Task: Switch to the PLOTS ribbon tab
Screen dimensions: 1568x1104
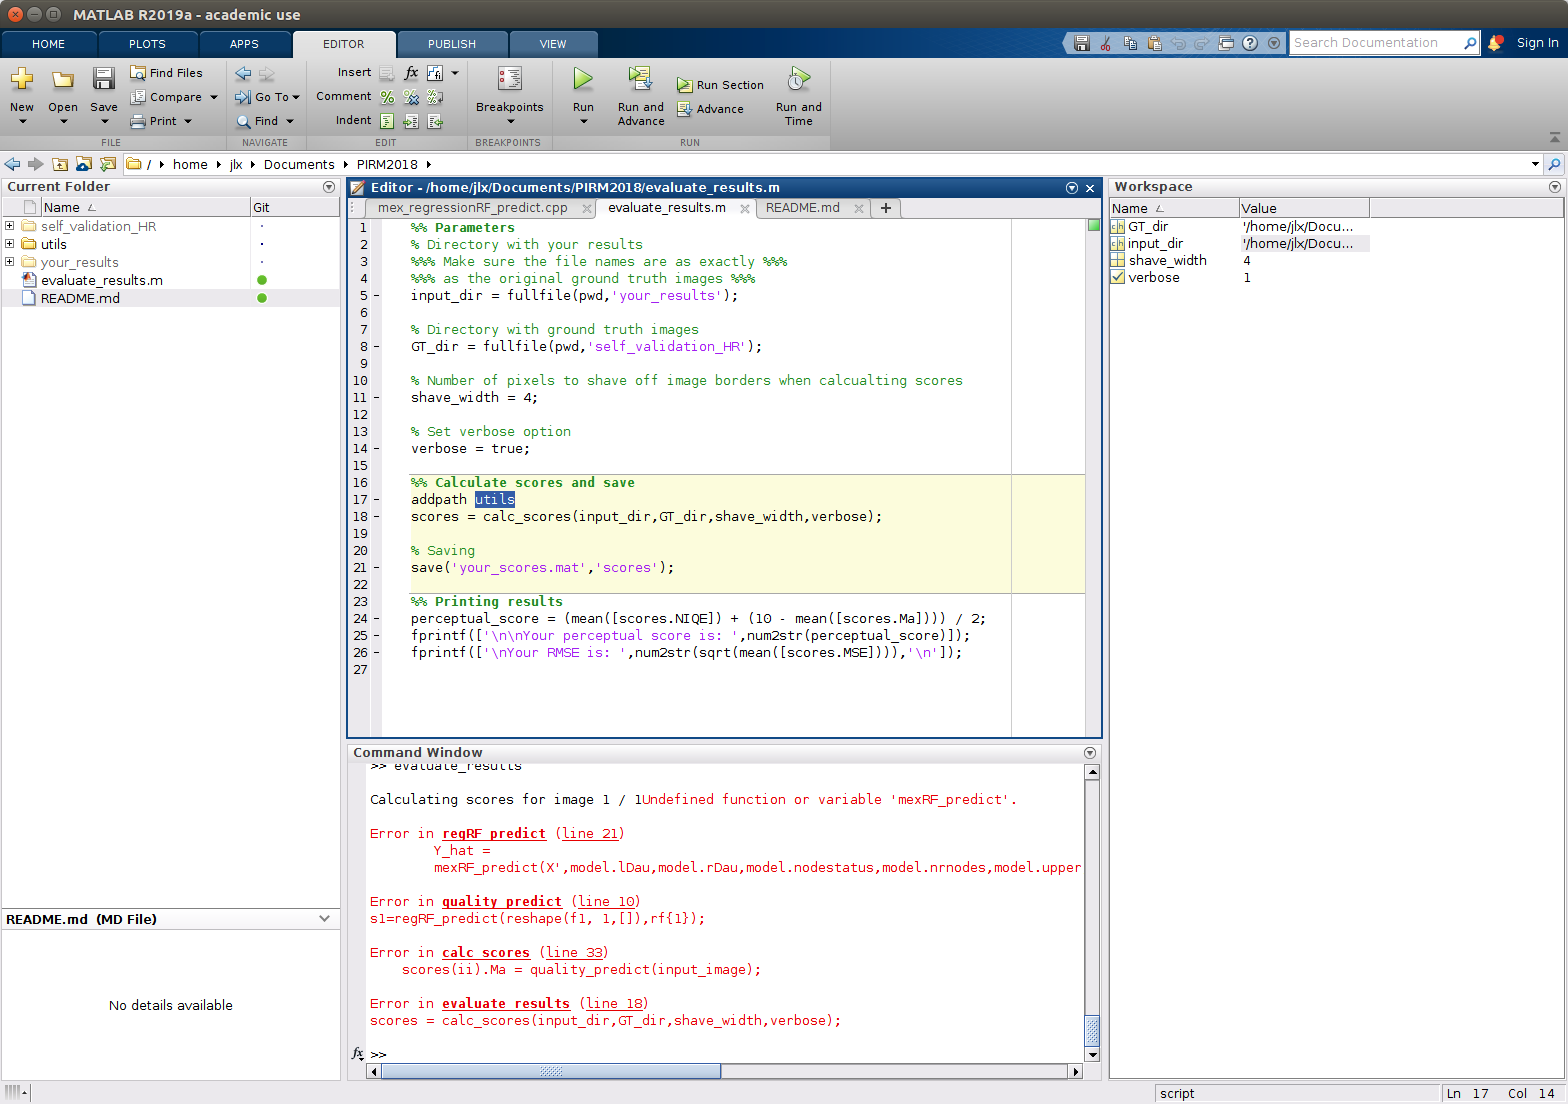Action: 147,44
